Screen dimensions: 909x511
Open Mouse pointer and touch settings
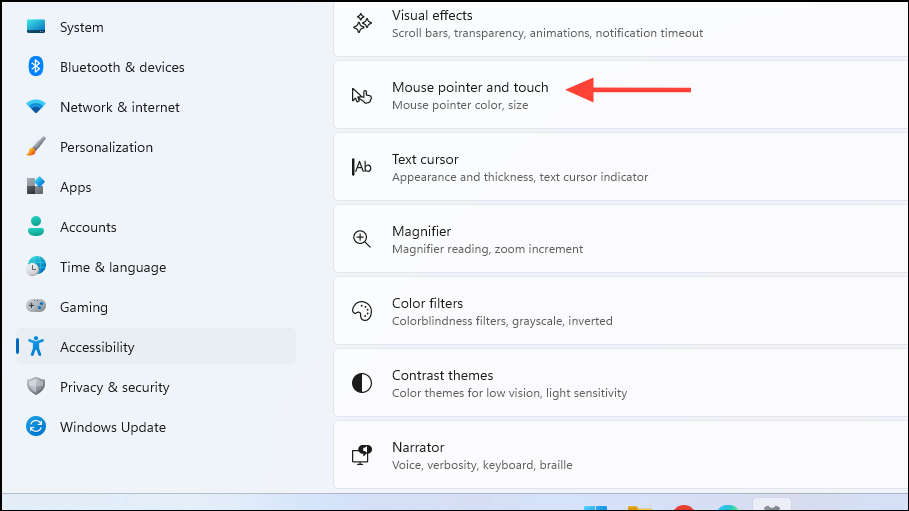point(621,95)
